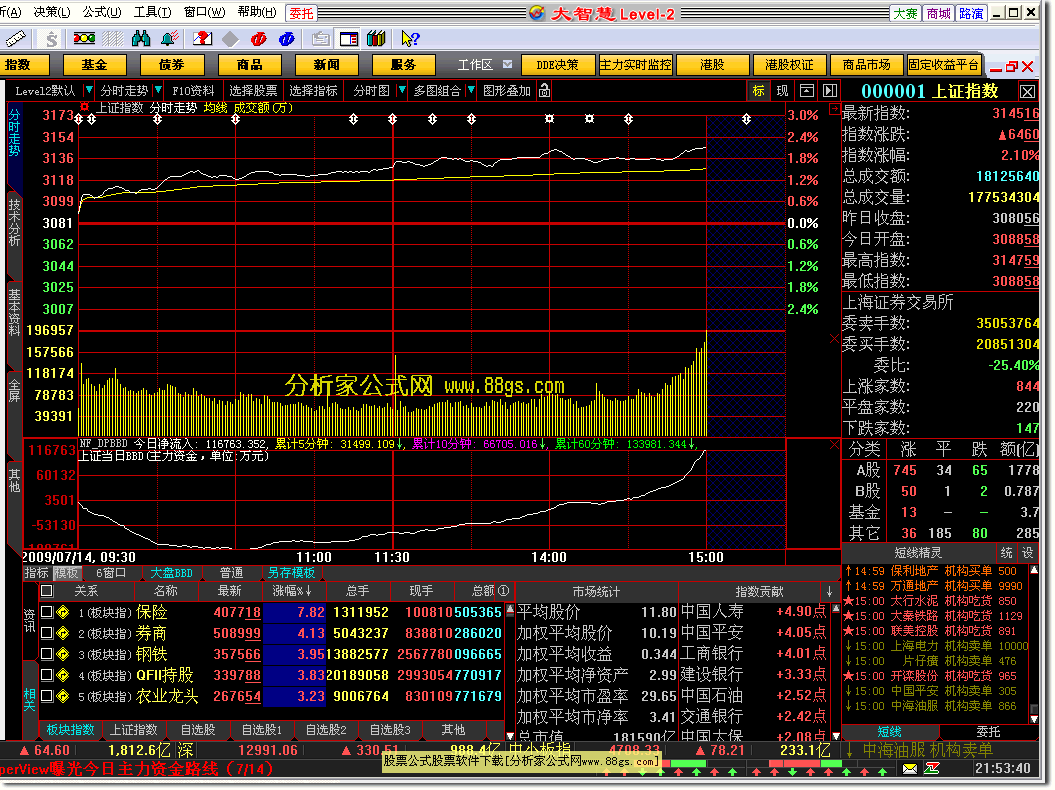Click the 债券 yellow button
This screenshot has width=1055, height=790.
172,65
